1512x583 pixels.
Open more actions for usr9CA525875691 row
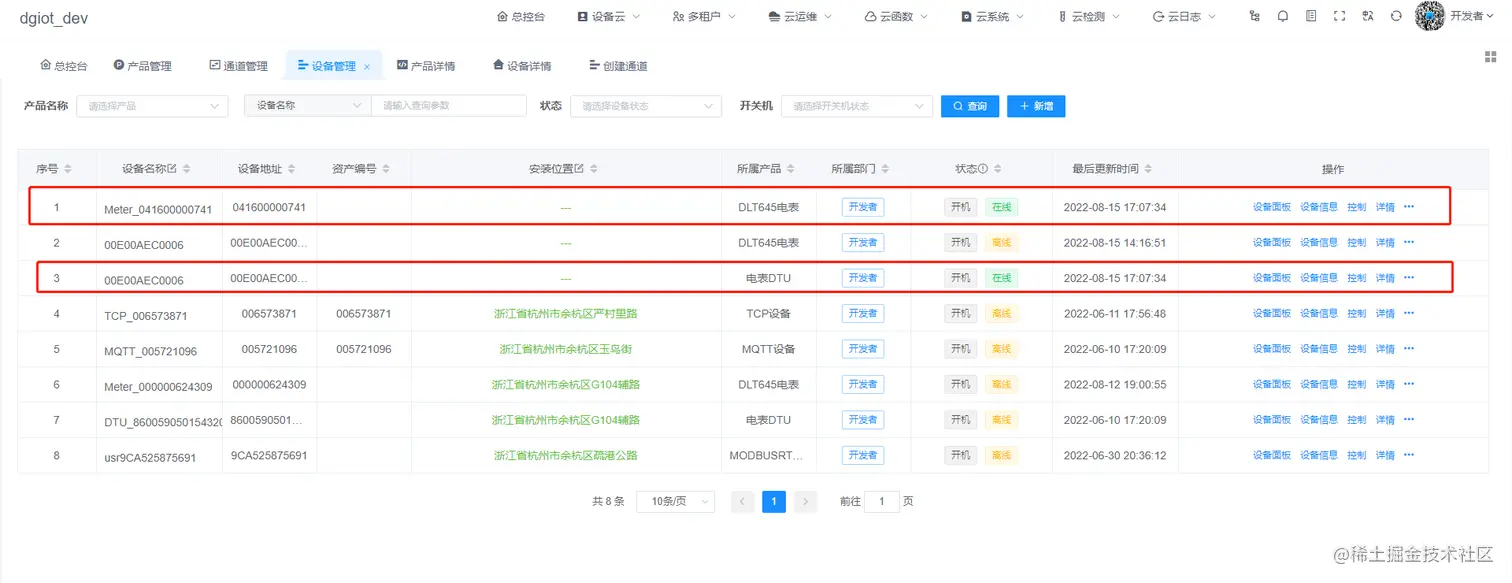(1409, 455)
